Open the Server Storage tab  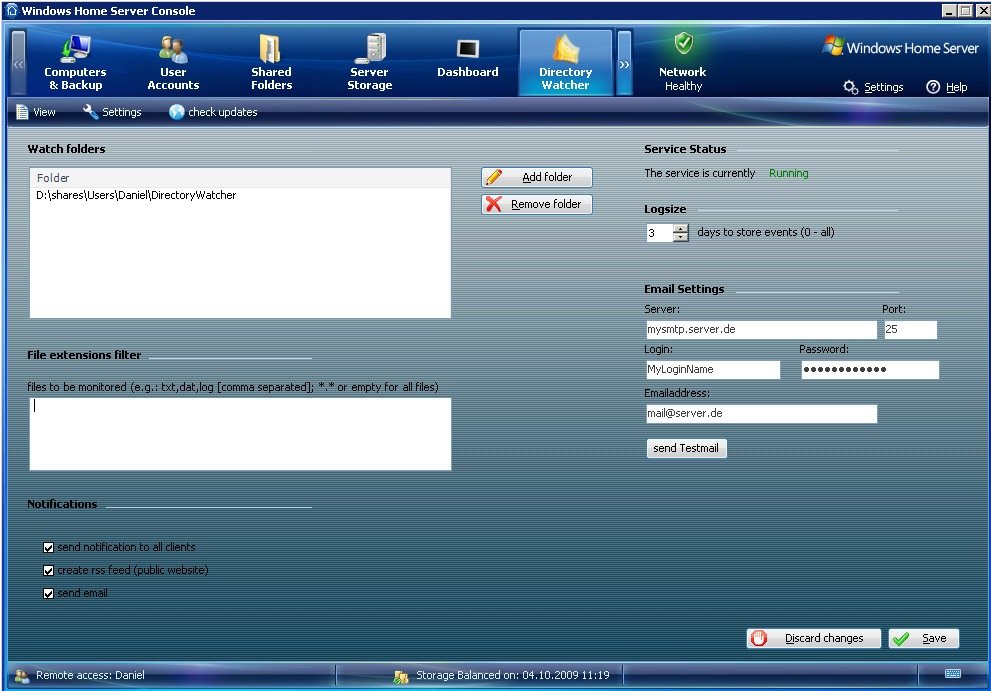point(370,63)
